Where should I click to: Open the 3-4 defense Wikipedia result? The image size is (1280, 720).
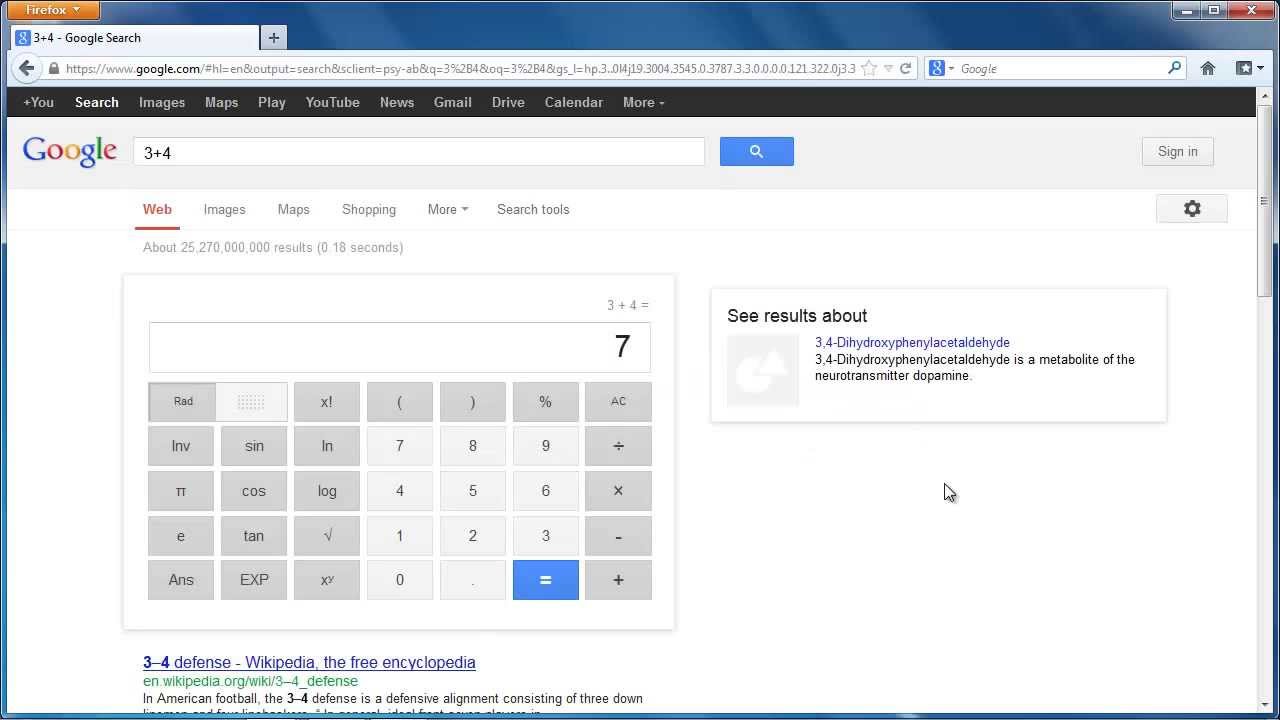coord(309,662)
